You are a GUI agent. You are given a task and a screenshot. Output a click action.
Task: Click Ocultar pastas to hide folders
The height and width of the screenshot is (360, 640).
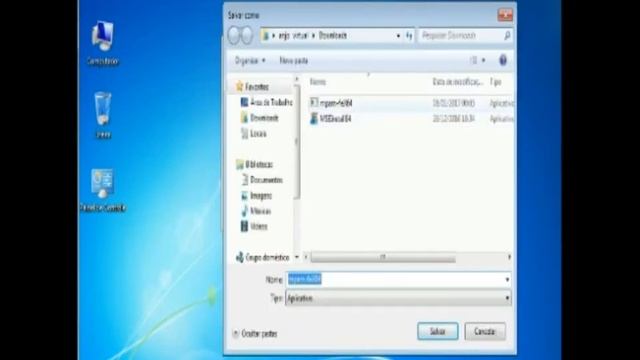(x=255, y=333)
